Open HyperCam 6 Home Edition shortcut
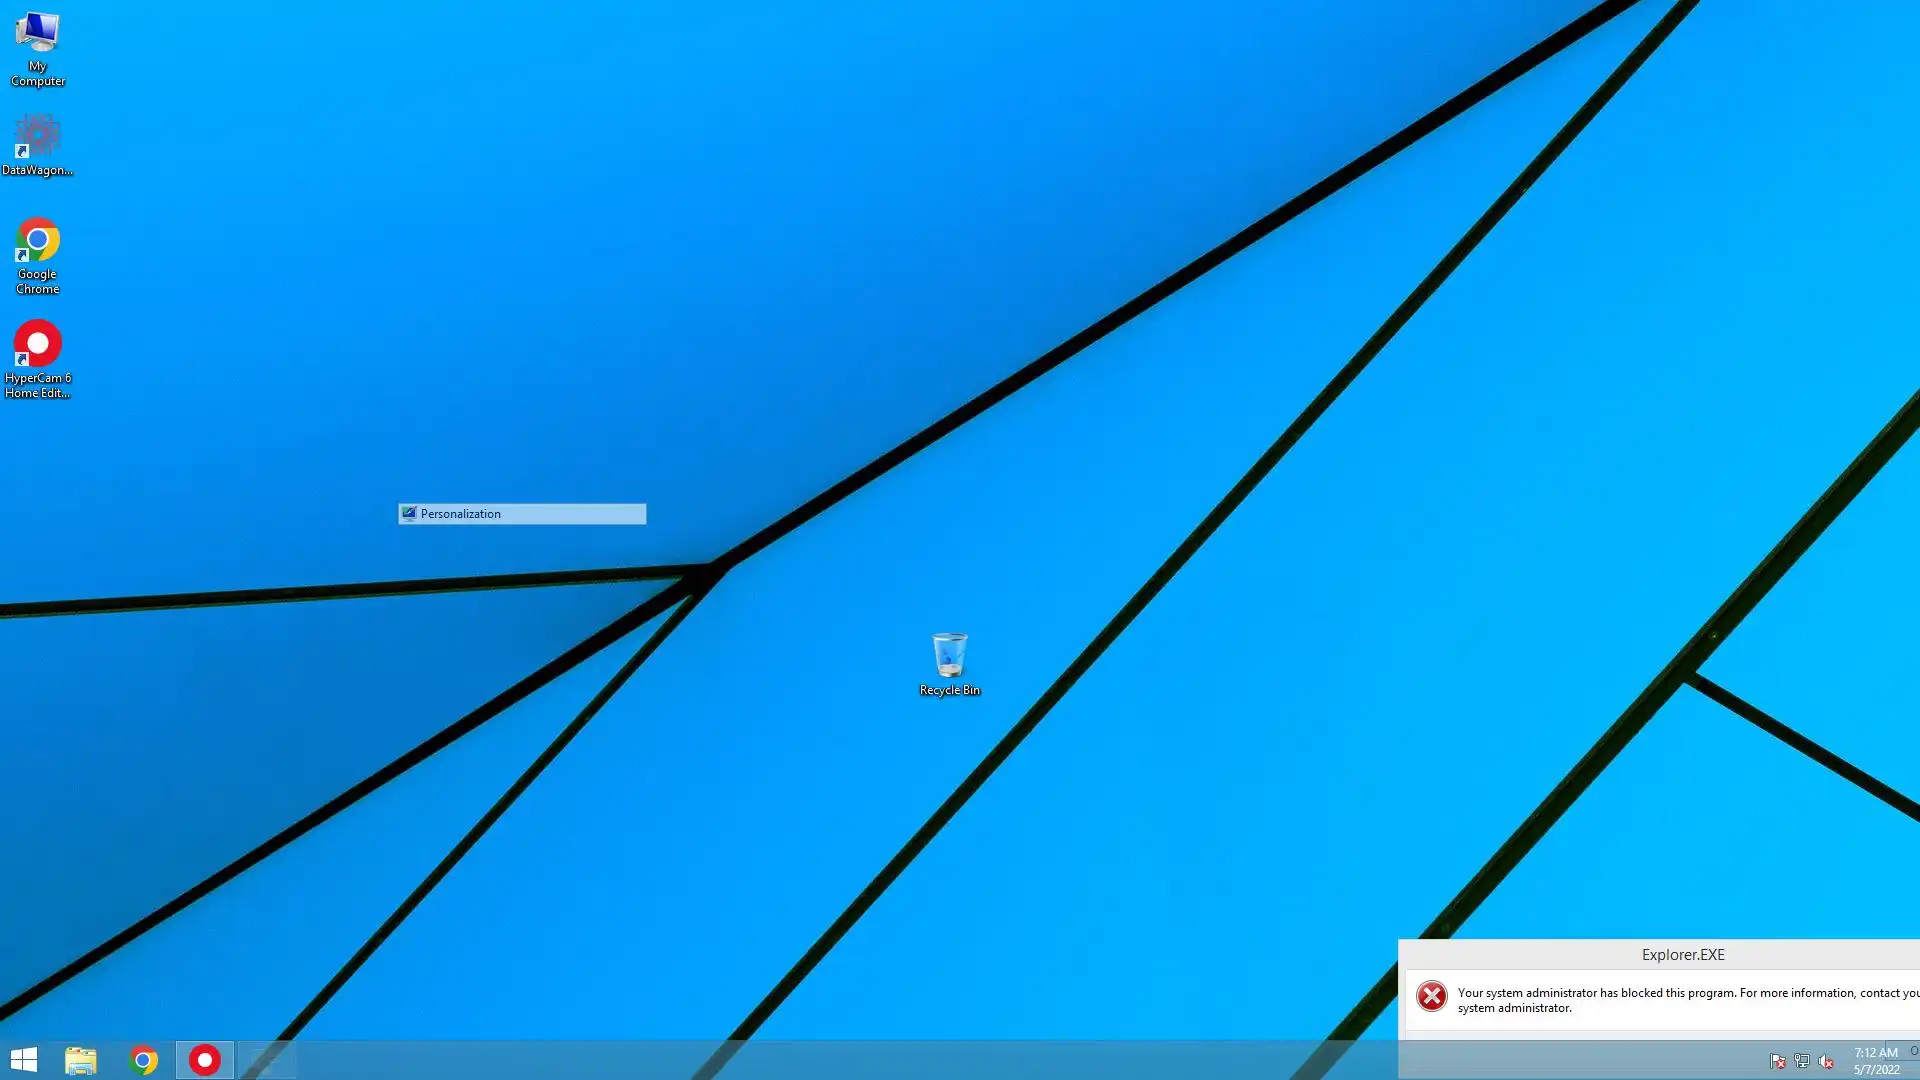The image size is (1920, 1080). point(37,345)
